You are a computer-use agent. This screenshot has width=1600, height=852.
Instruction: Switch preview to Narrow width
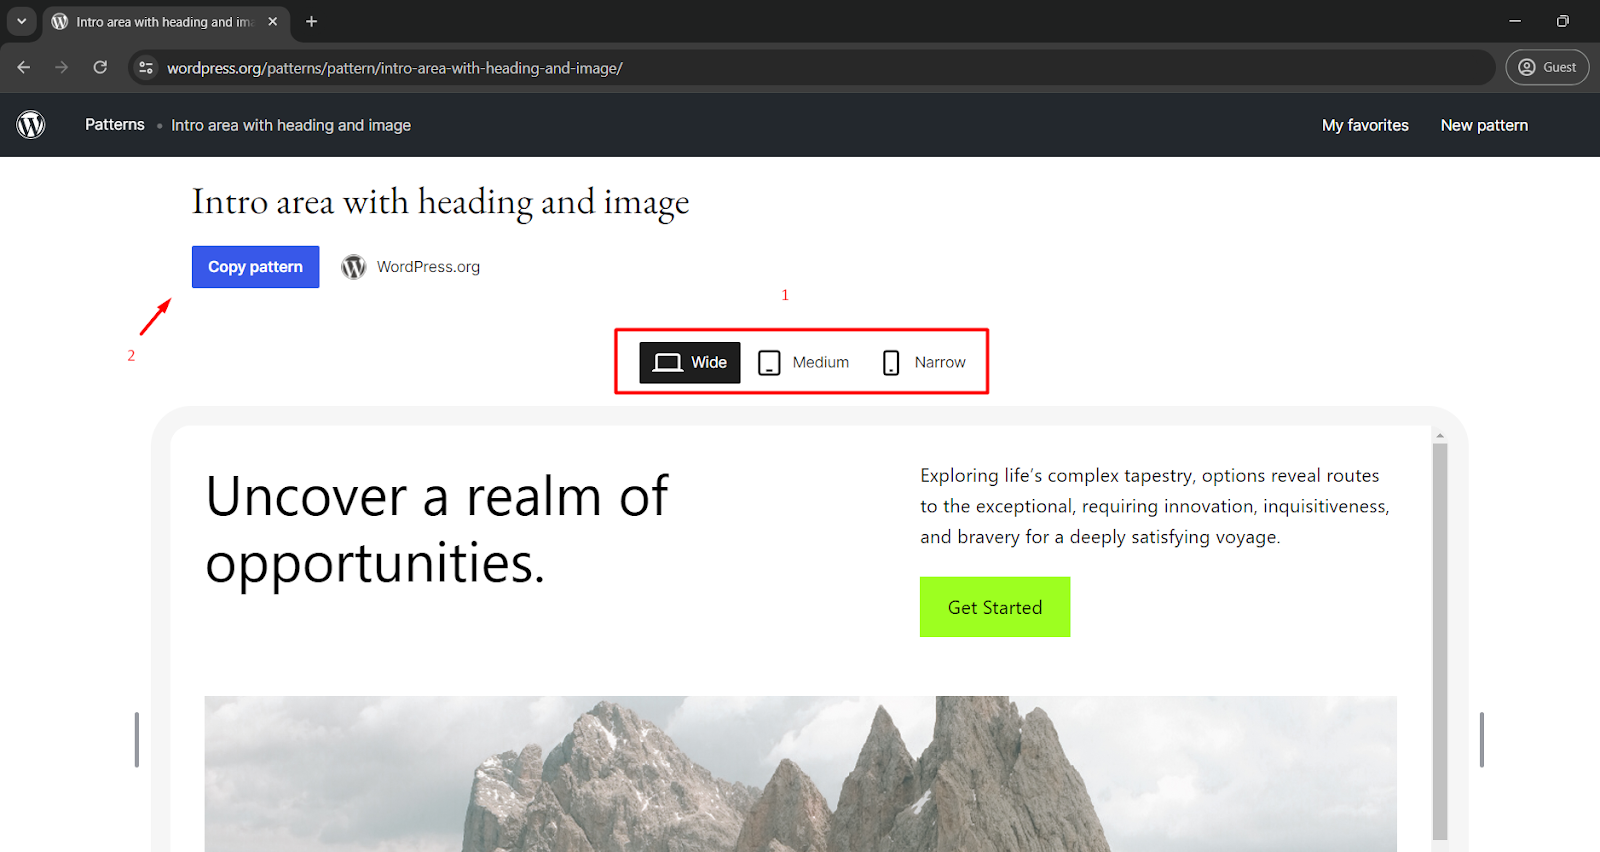tap(924, 362)
